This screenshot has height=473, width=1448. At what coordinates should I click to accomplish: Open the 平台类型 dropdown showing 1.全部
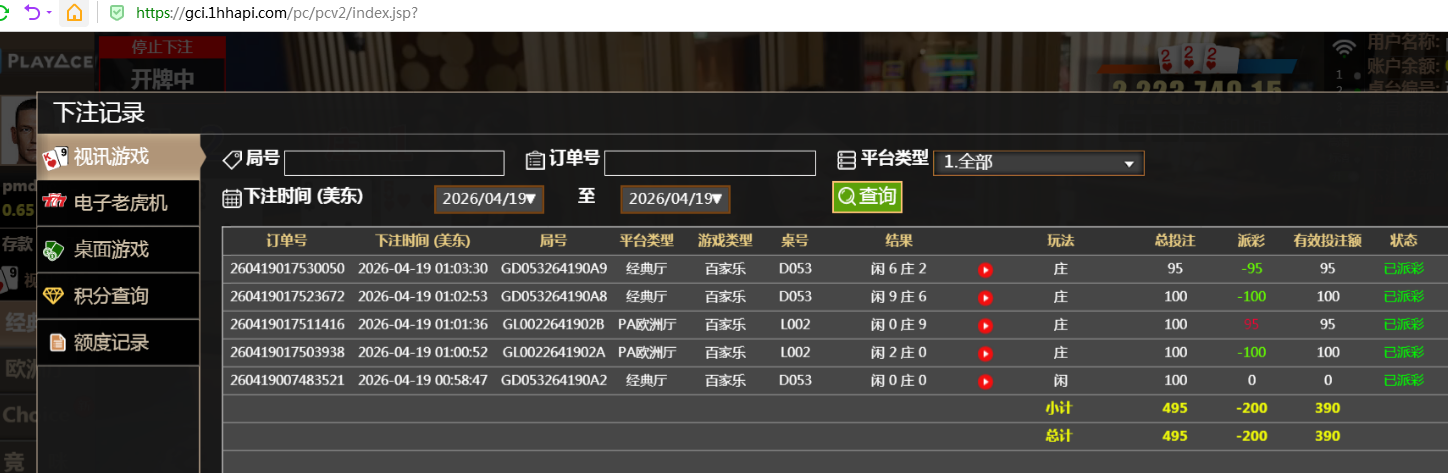pos(1039,163)
